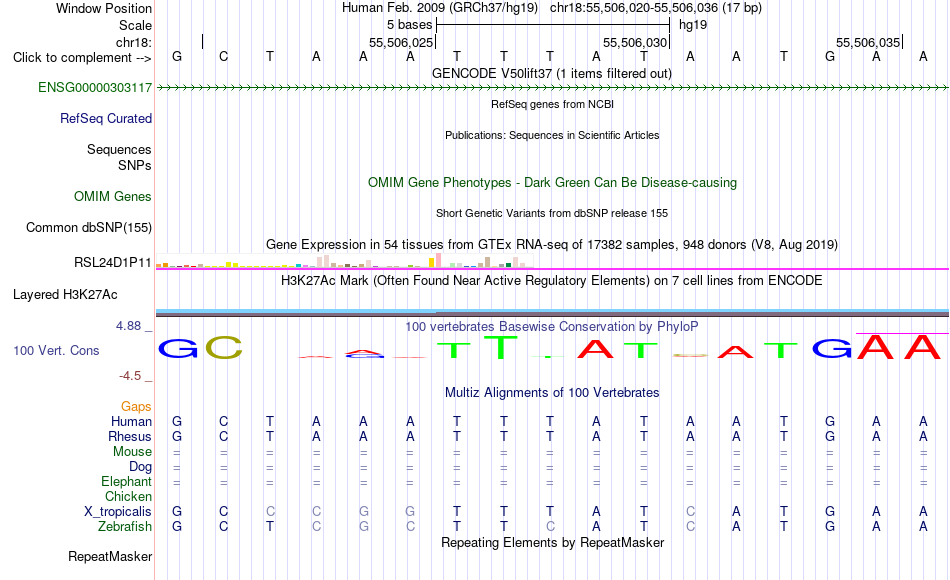Click the '5 bases' scale bar
This screenshot has height=580, width=950.
point(553,25)
